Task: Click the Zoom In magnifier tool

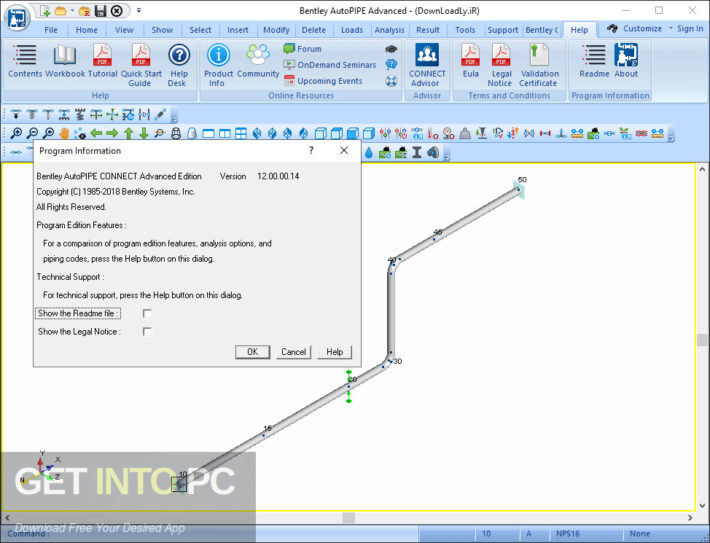Action: tap(16, 133)
